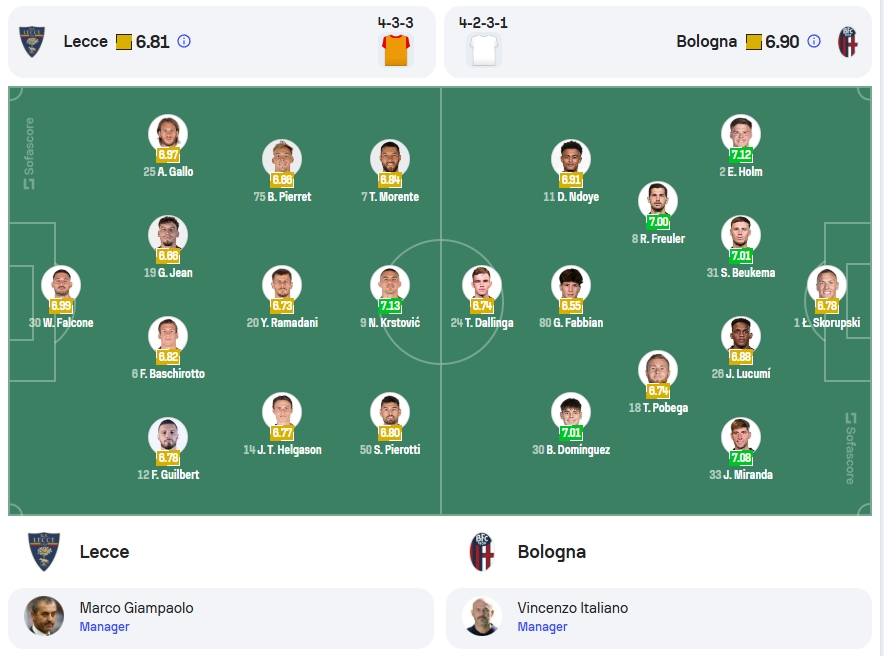Click E. Holm's 7.12 rating badge

(x=741, y=154)
